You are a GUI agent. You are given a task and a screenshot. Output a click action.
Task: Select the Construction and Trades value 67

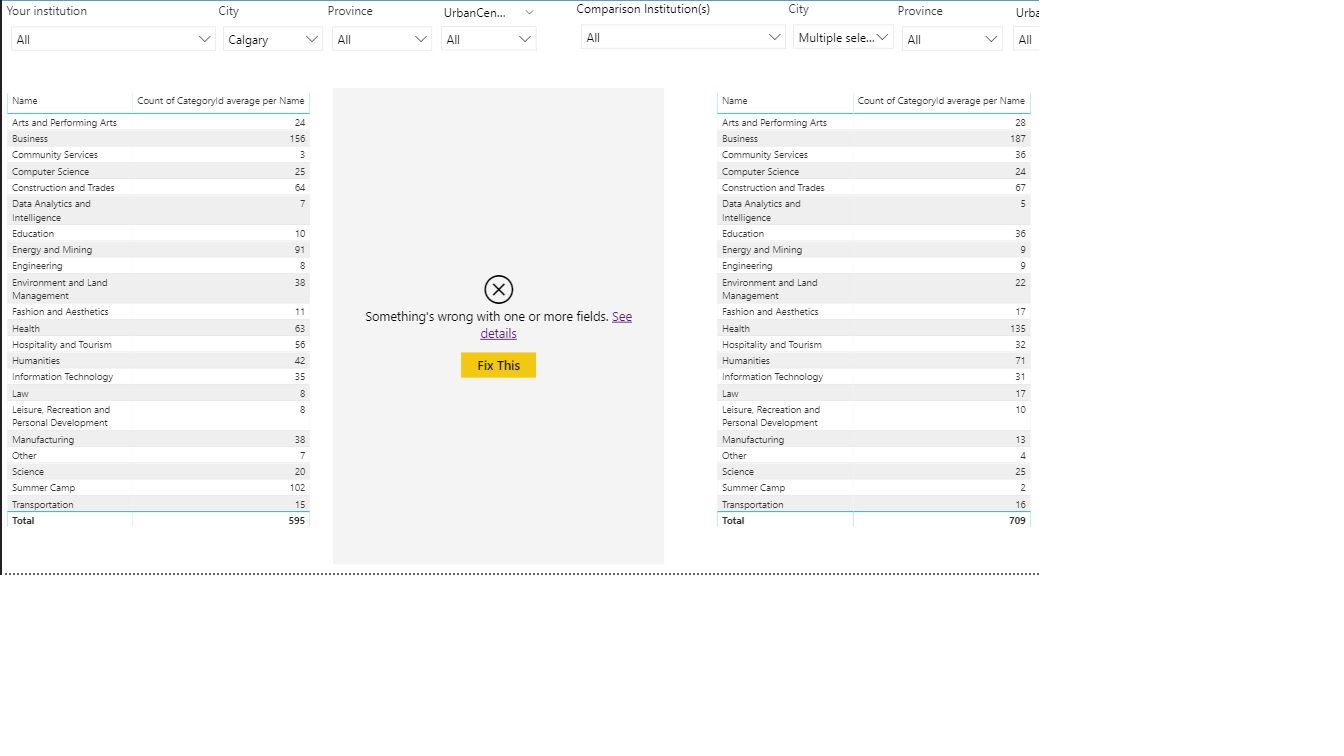pyautogui.click(x=1020, y=188)
